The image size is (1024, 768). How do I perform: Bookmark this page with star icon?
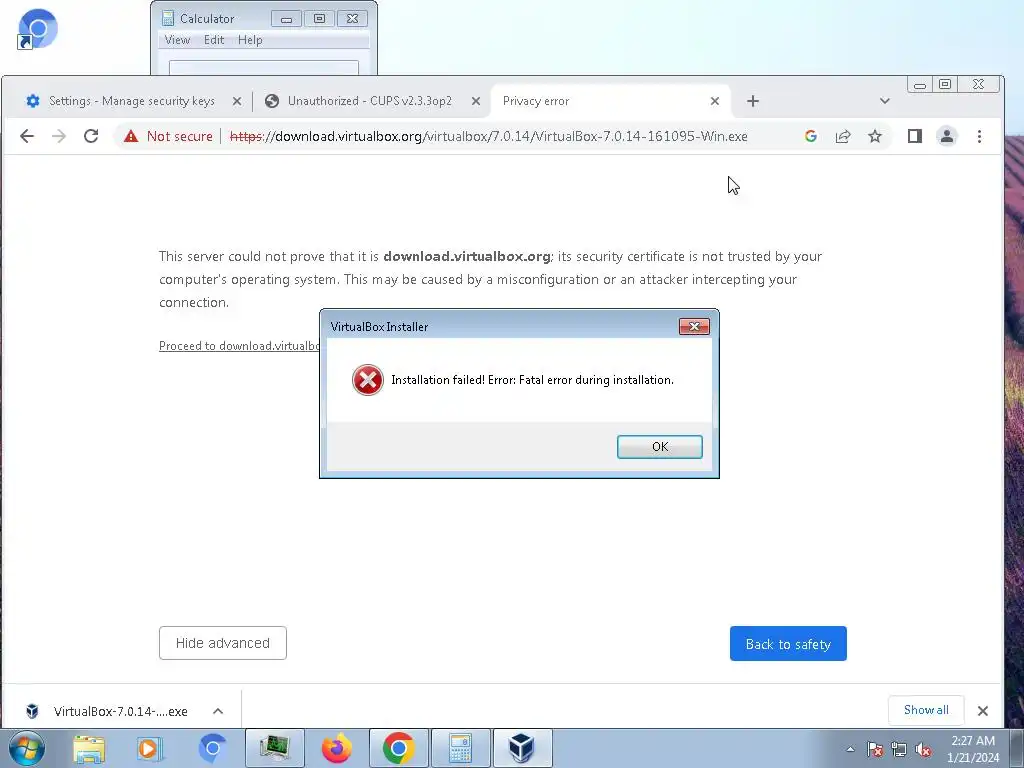(874, 136)
